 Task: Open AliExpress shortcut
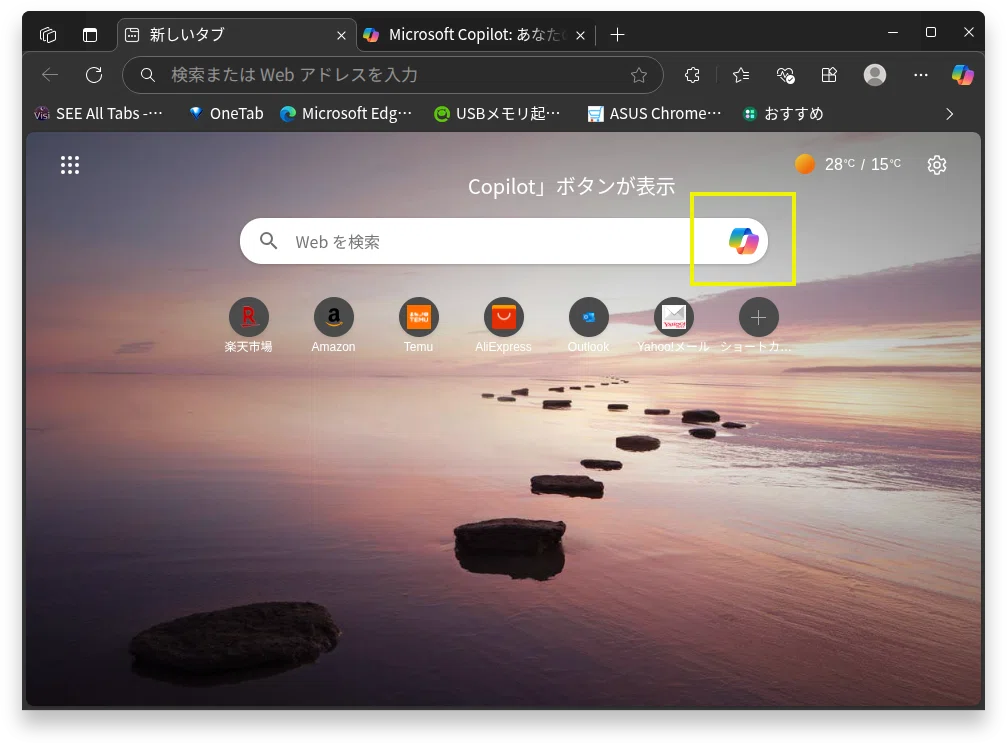point(504,325)
